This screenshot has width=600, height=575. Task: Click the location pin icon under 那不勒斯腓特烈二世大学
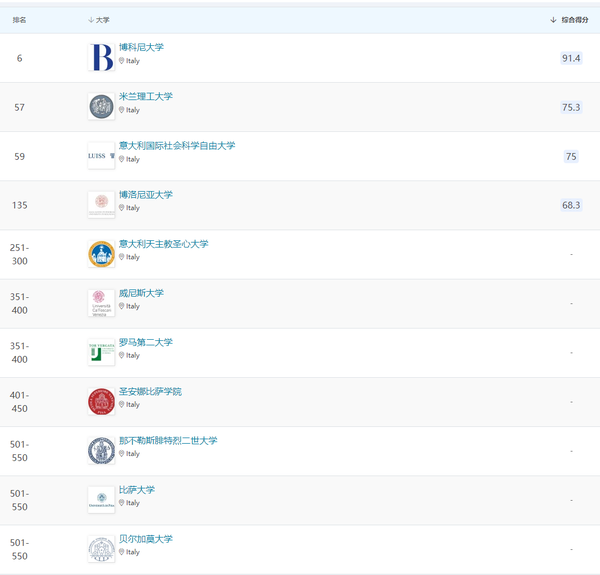pos(121,453)
